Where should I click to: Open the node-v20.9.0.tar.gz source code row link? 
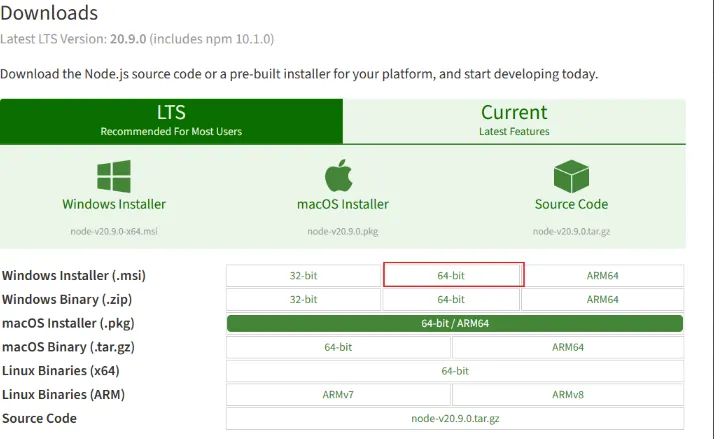(455, 419)
